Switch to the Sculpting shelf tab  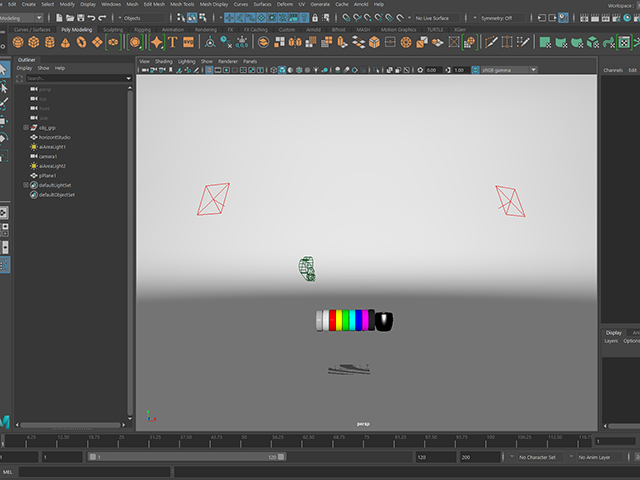click(113, 30)
